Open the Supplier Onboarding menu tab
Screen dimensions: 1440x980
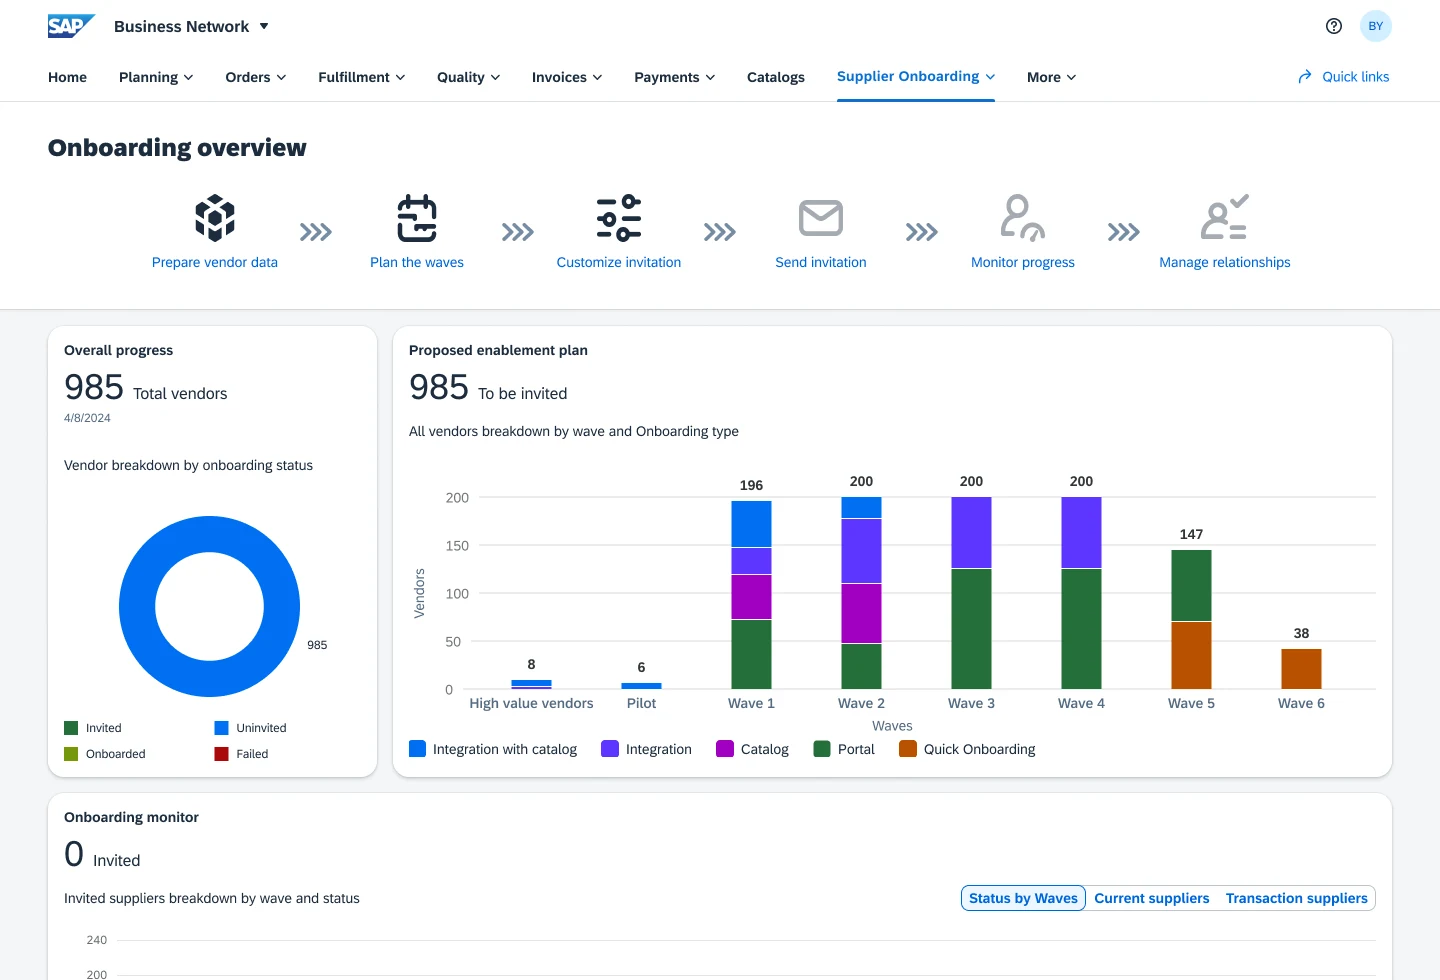(x=916, y=77)
